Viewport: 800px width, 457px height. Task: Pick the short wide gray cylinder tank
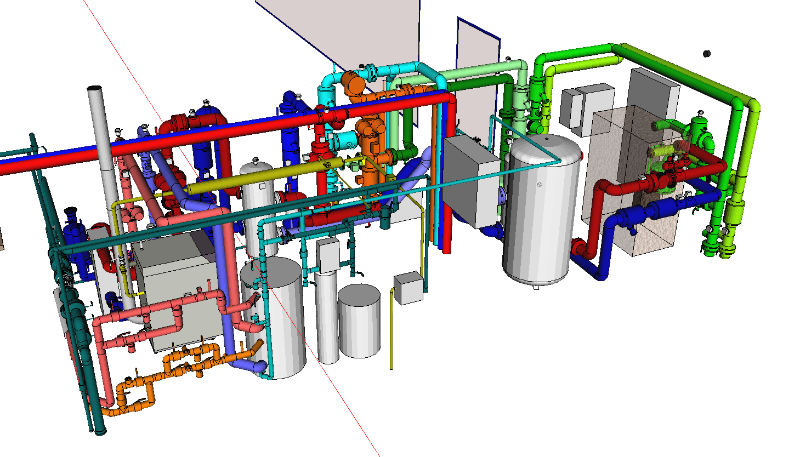pyautogui.click(x=359, y=320)
